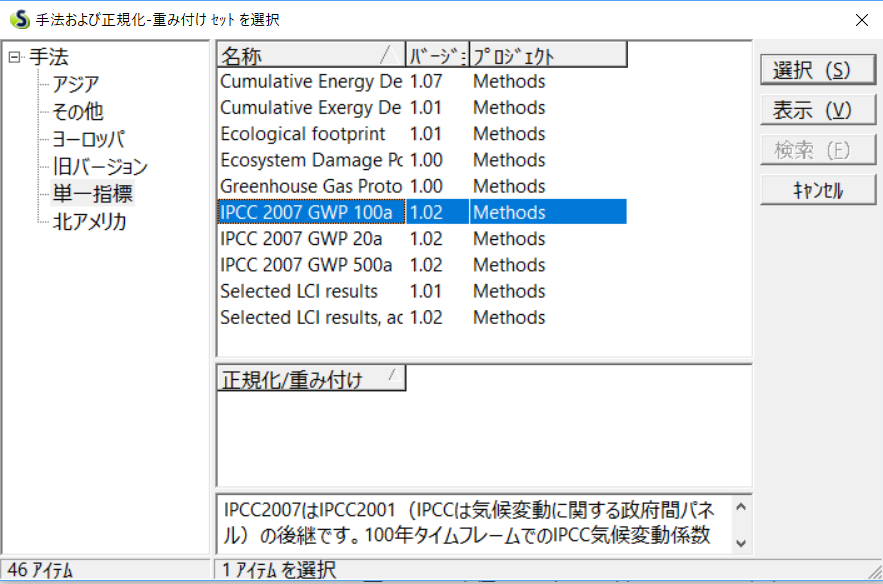Click the キャンセル button
The height and width of the screenshot is (584, 883).
[x=818, y=190]
